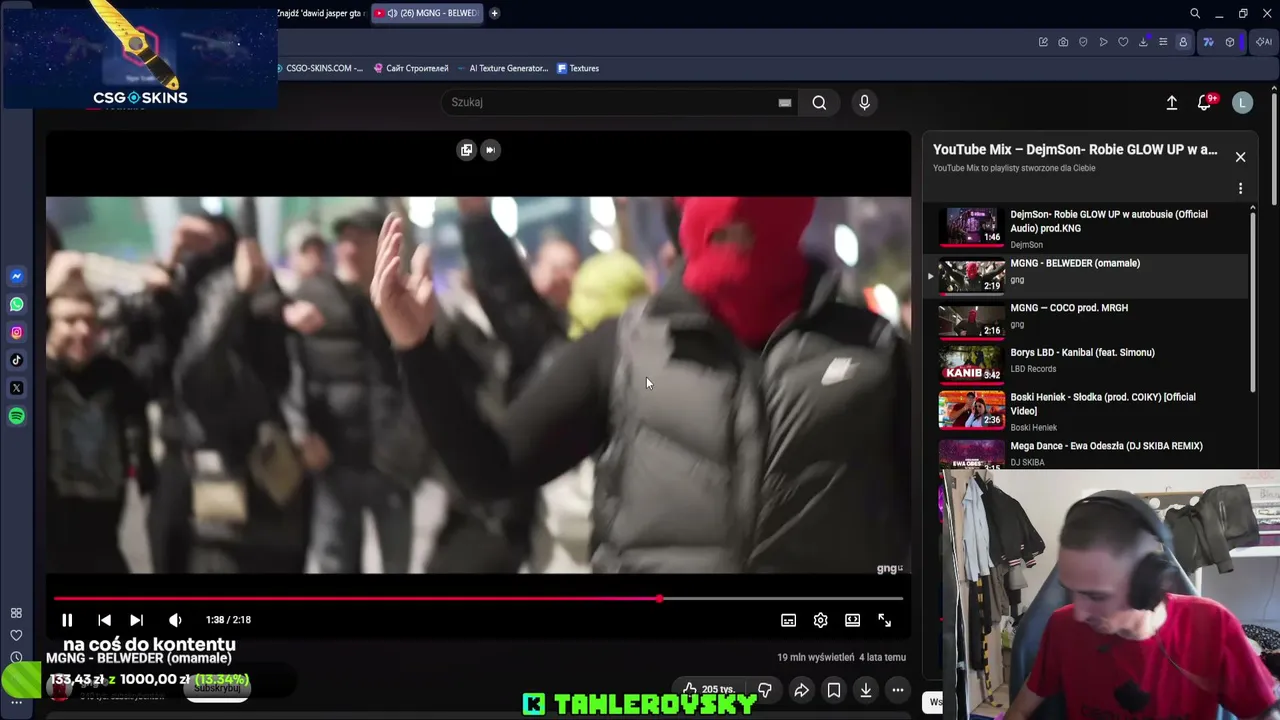Open the on-screen keyboard in search box

[x=785, y=102]
